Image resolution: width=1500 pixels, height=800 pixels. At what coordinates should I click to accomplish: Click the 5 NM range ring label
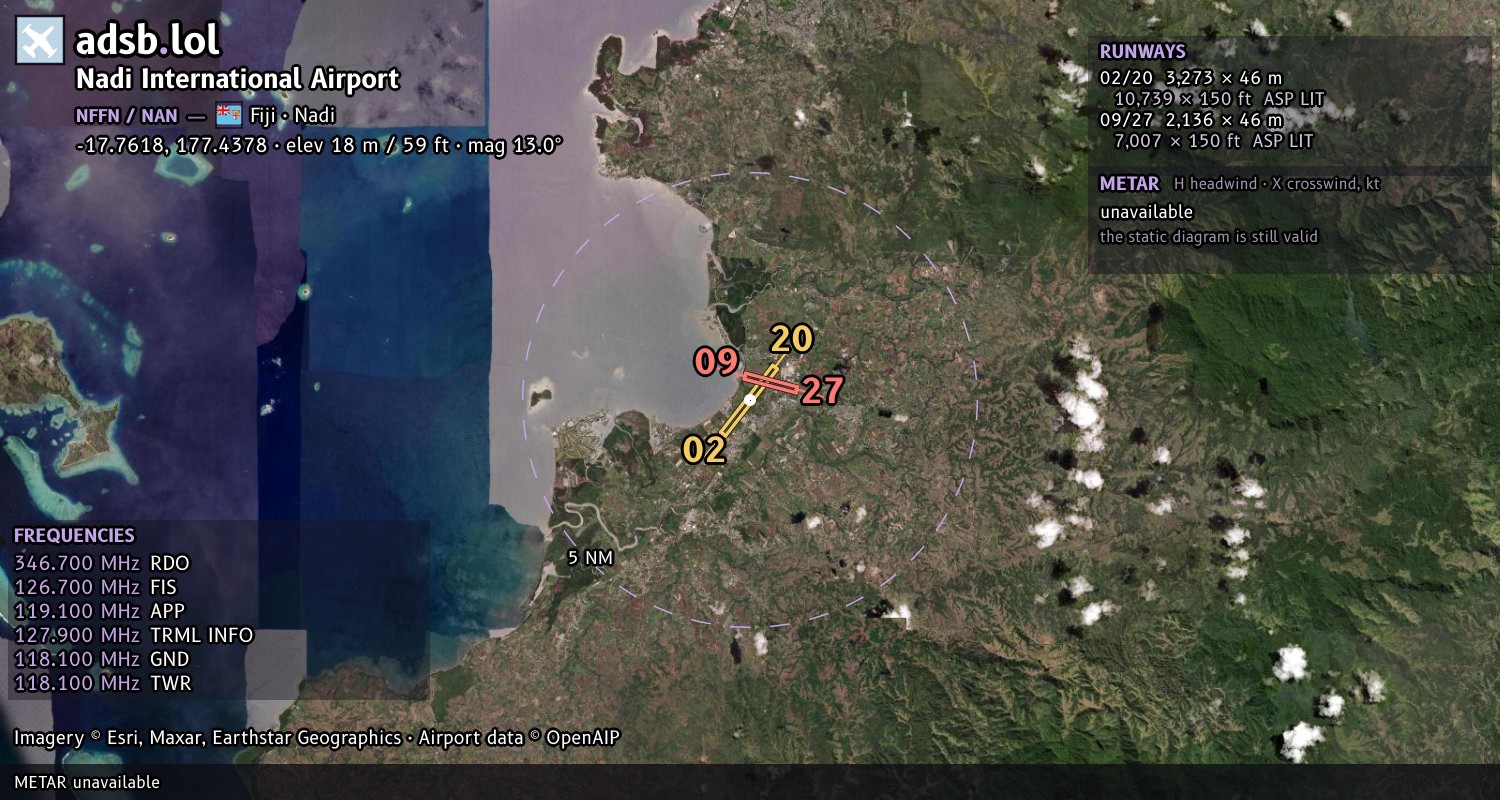coord(590,558)
